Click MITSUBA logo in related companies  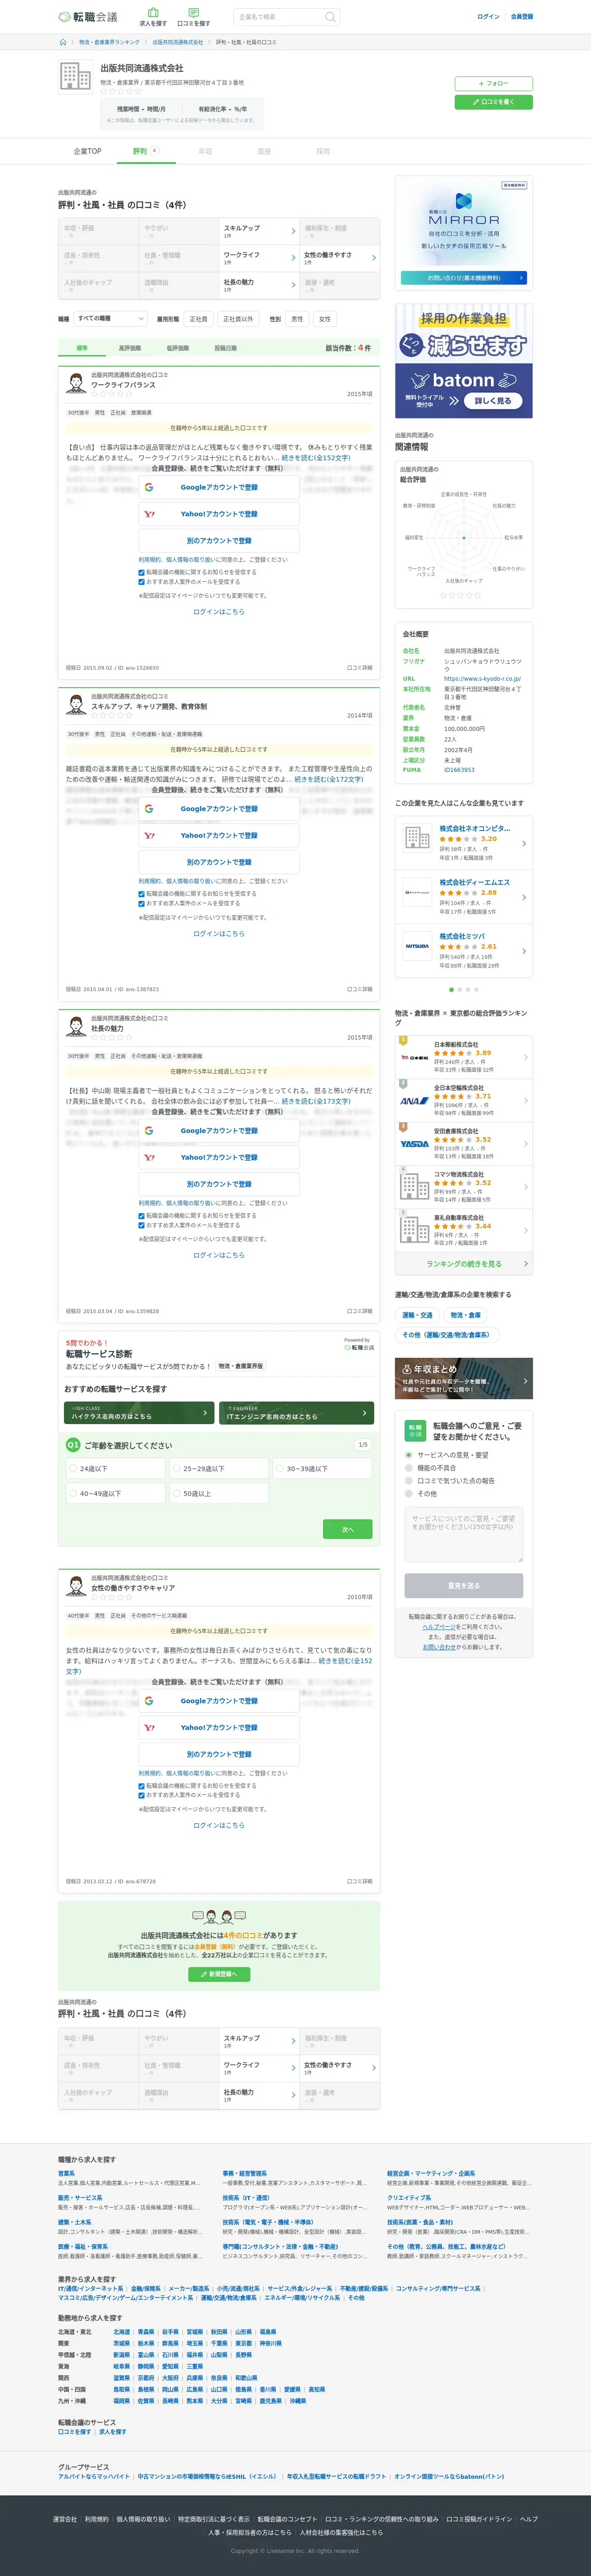pos(417,946)
